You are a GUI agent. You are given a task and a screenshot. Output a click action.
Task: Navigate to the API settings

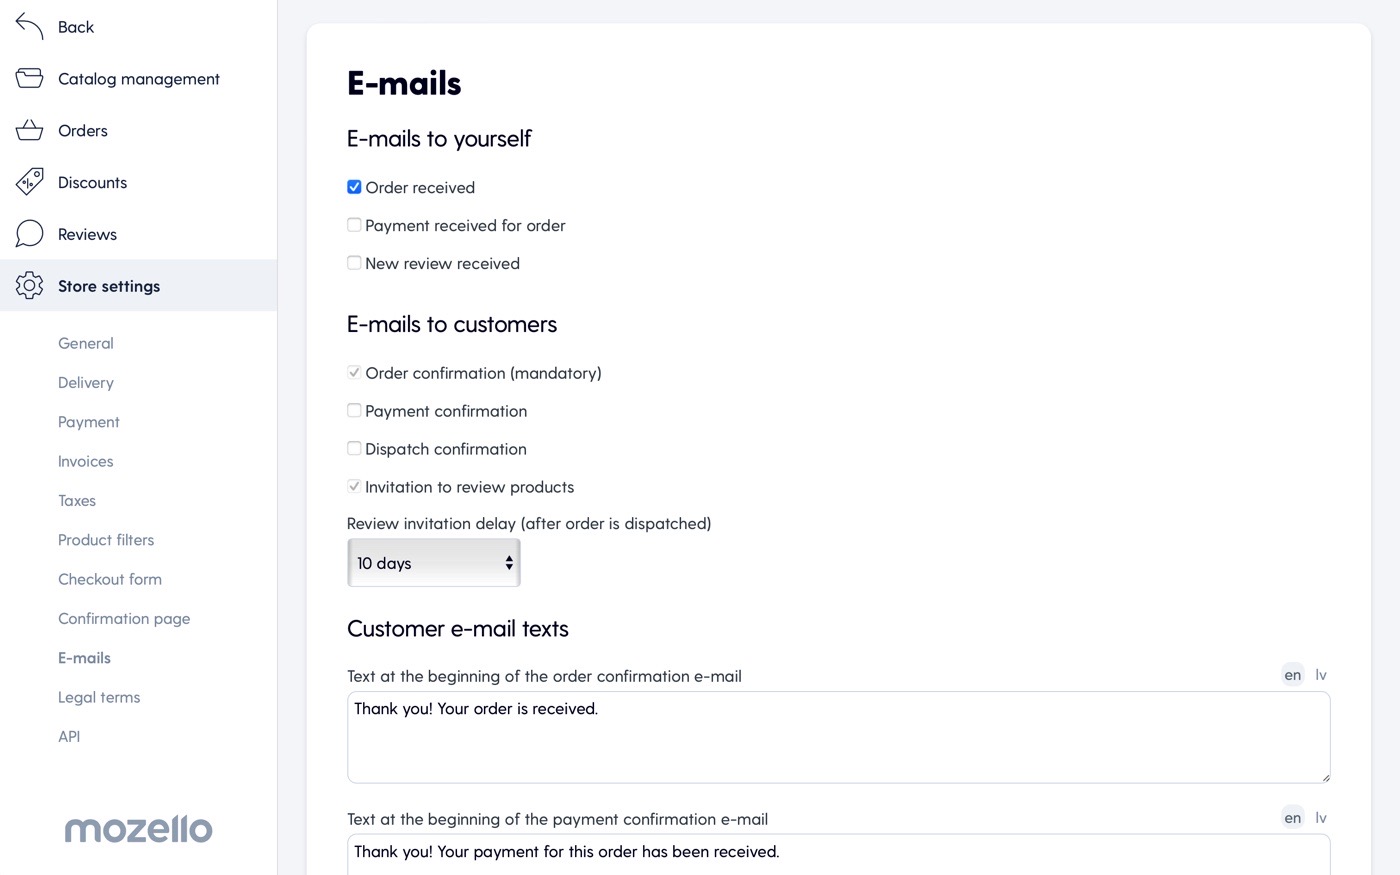(69, 737)
